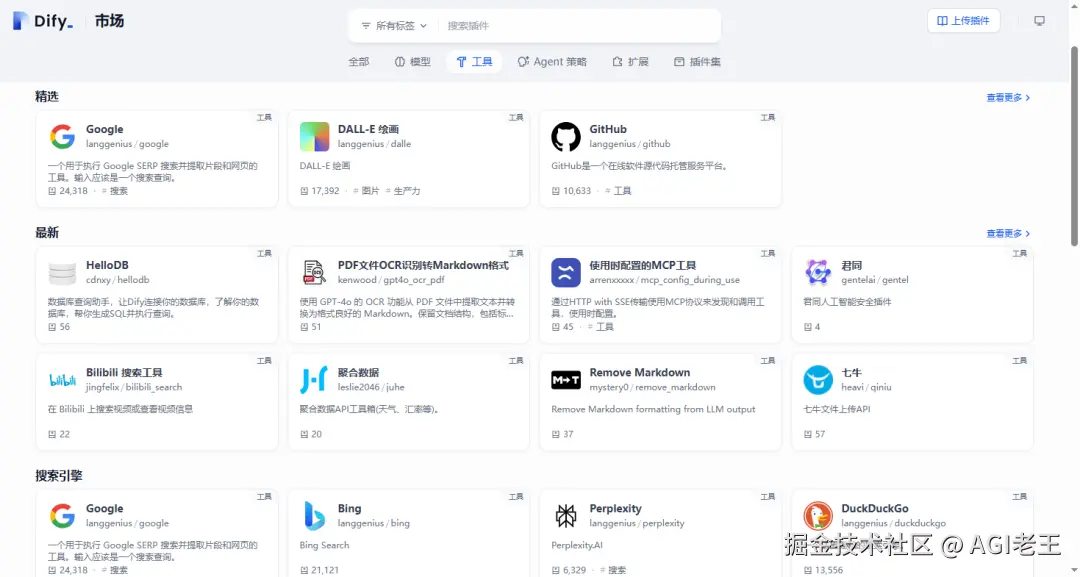Viewport: 1080px width, 577px height.
Task: Select the 工具 tab
Action: (474, 62)
